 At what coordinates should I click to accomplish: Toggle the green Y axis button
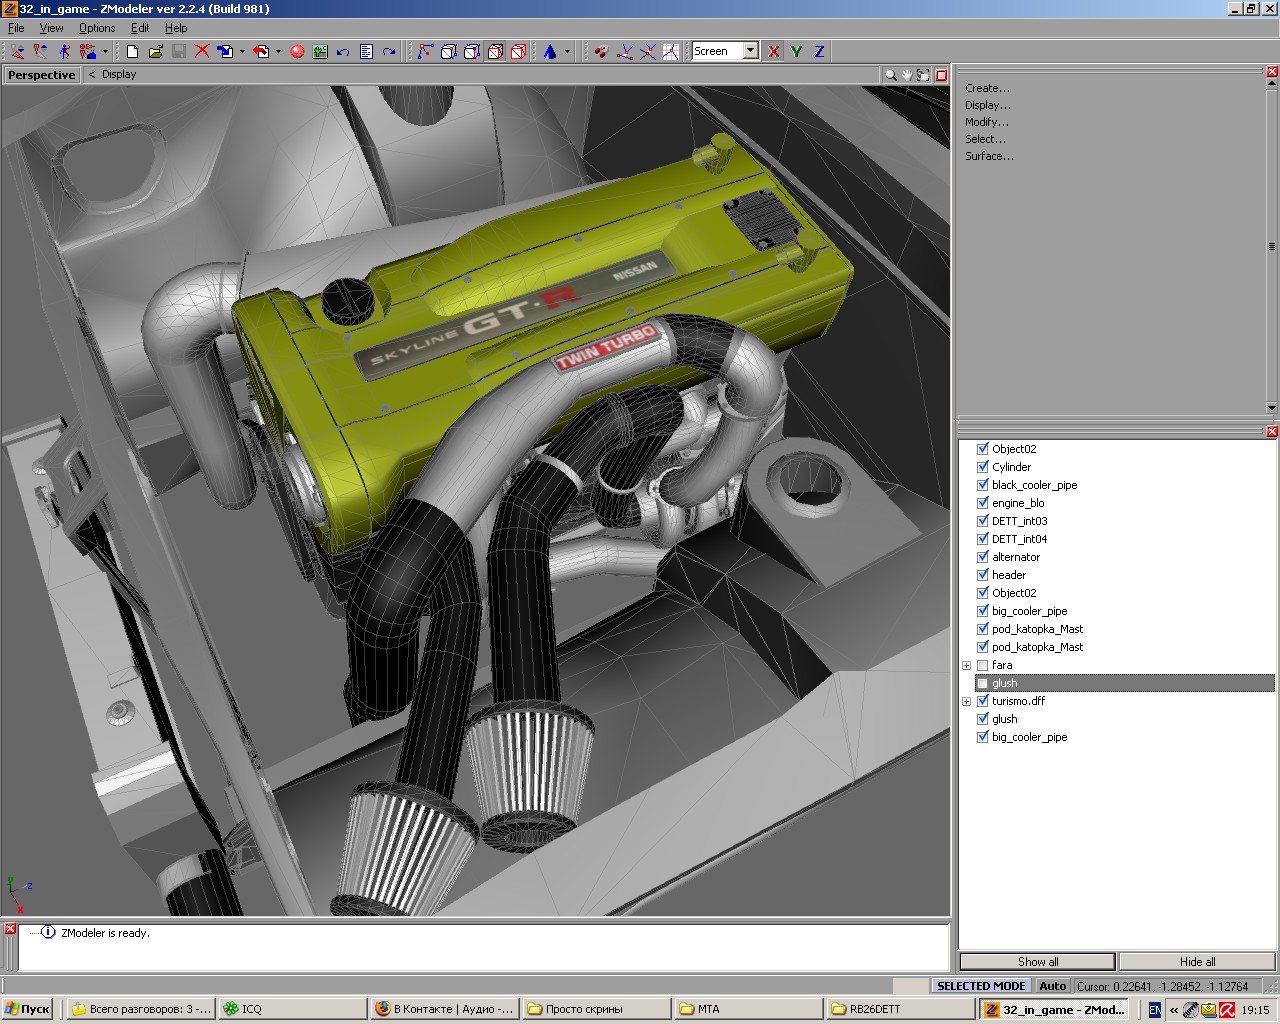click(796, 51)
